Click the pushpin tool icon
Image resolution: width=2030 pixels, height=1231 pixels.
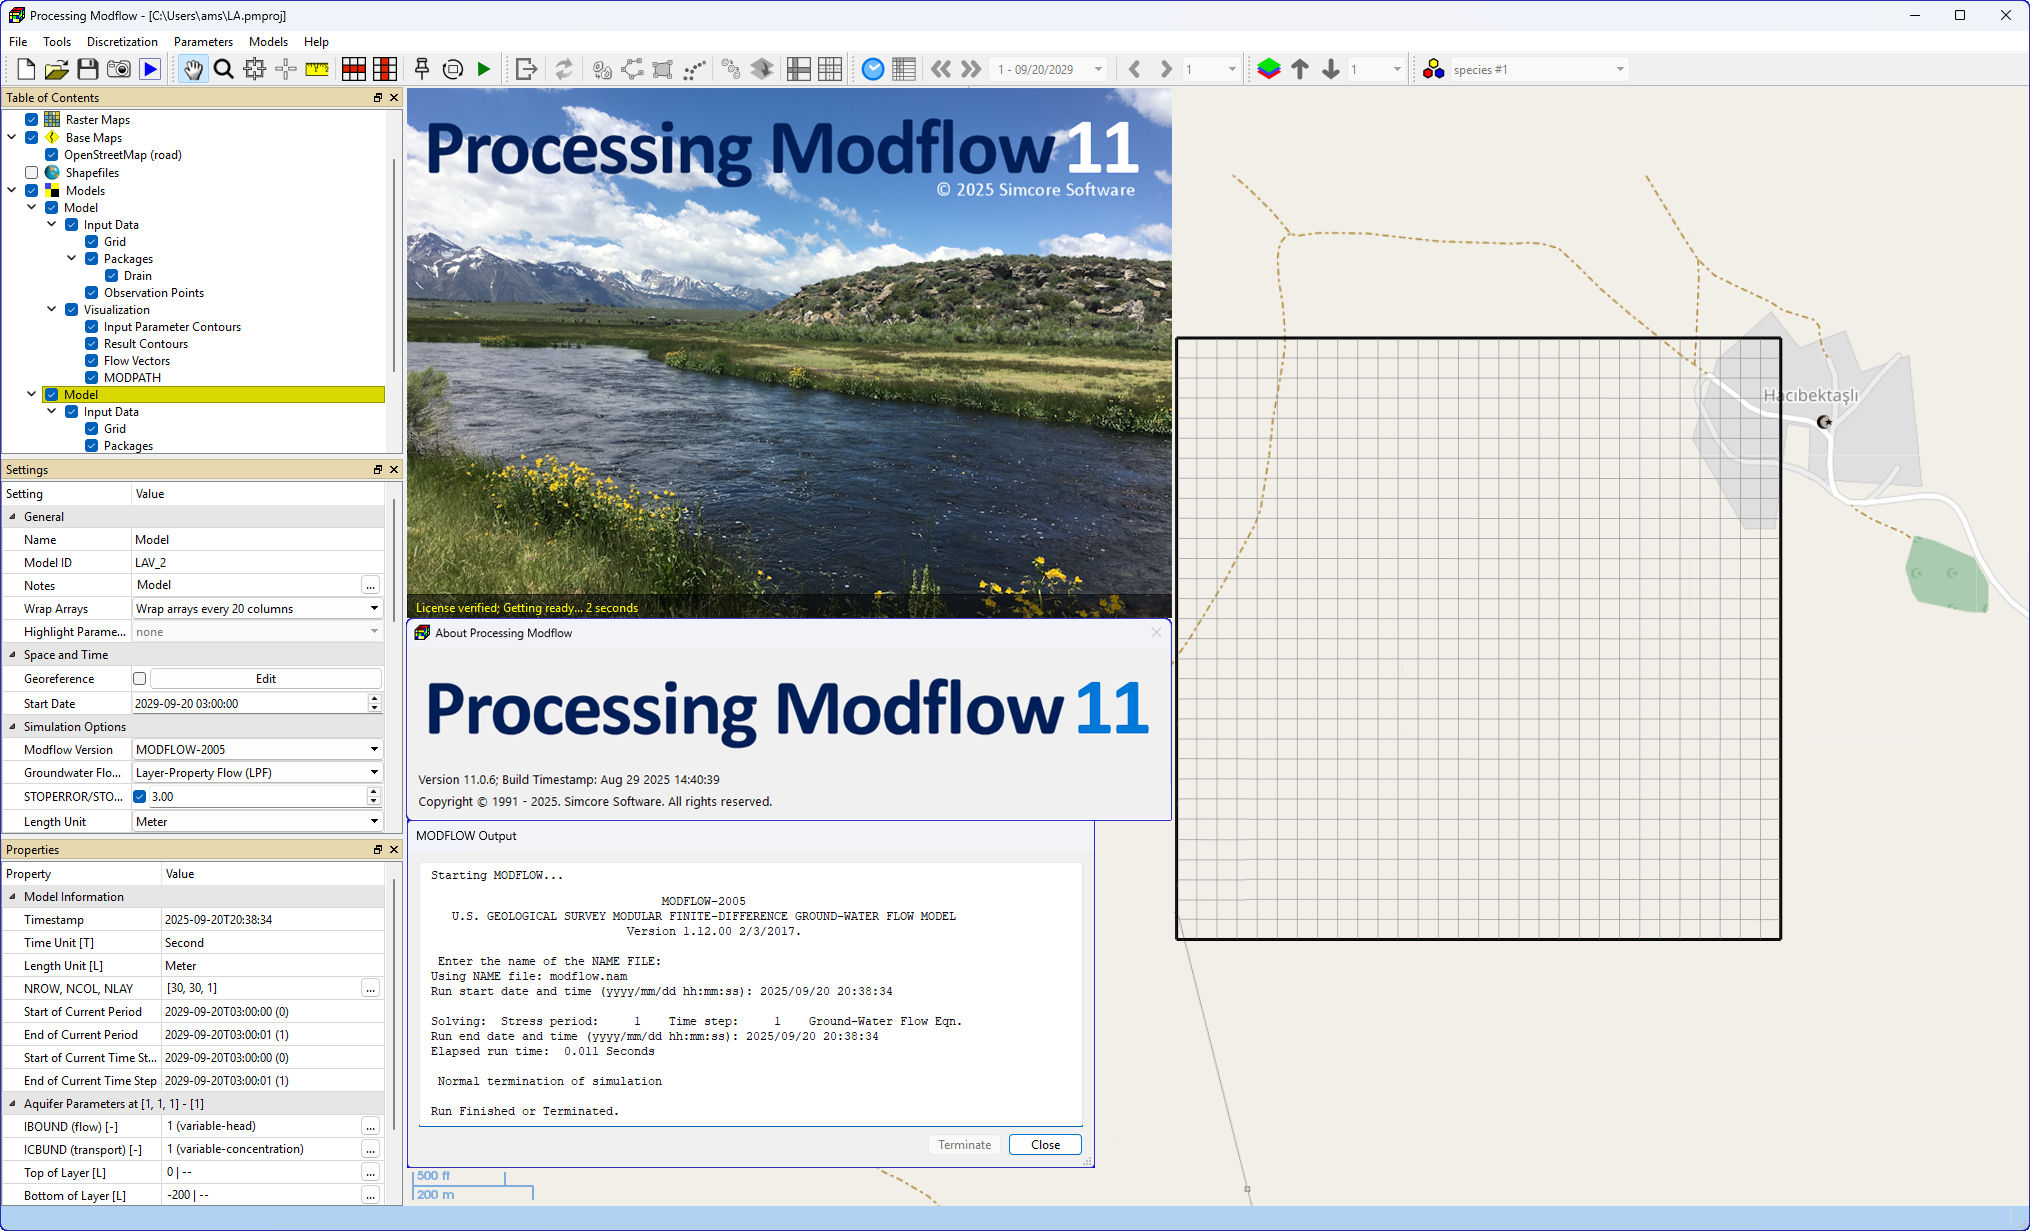pyautogui.click(x=422, y=69)
